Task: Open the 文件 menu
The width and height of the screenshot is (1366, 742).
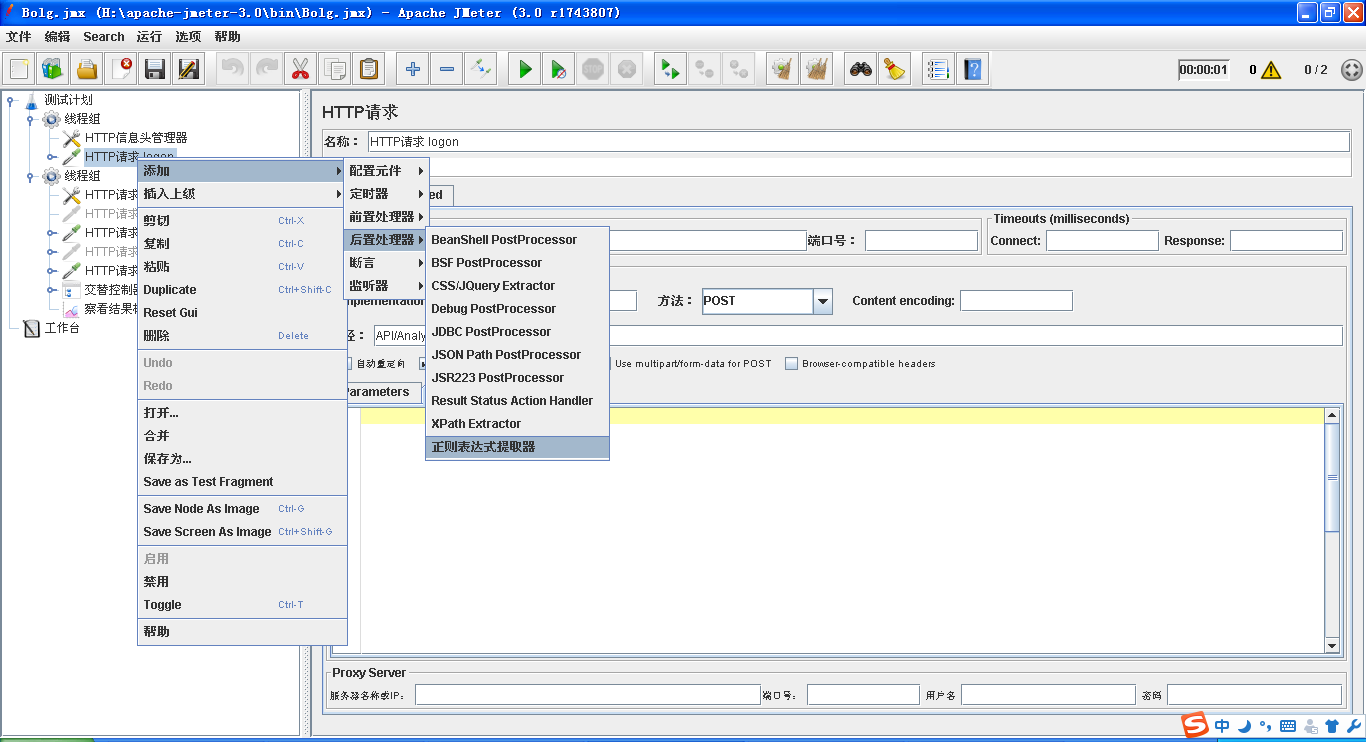Action: coord(19,37)
